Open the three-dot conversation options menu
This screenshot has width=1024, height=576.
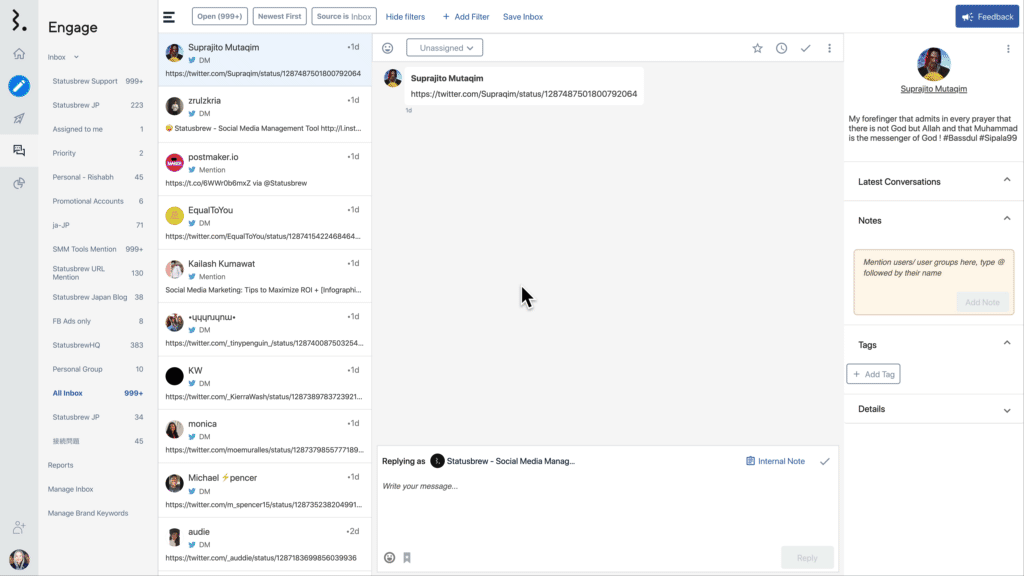point(828,47)
